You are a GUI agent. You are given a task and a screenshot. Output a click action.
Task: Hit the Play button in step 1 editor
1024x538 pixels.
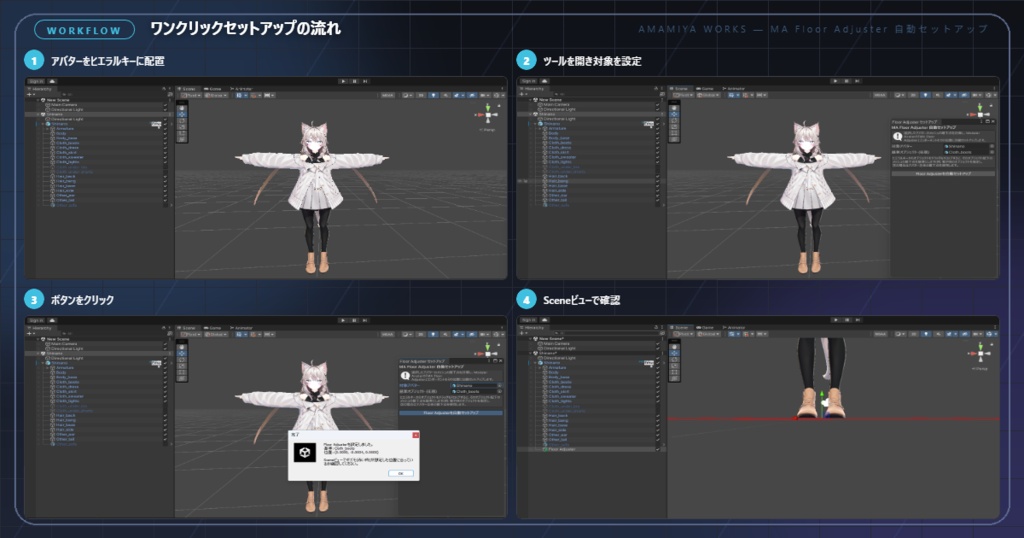point(343,81)
